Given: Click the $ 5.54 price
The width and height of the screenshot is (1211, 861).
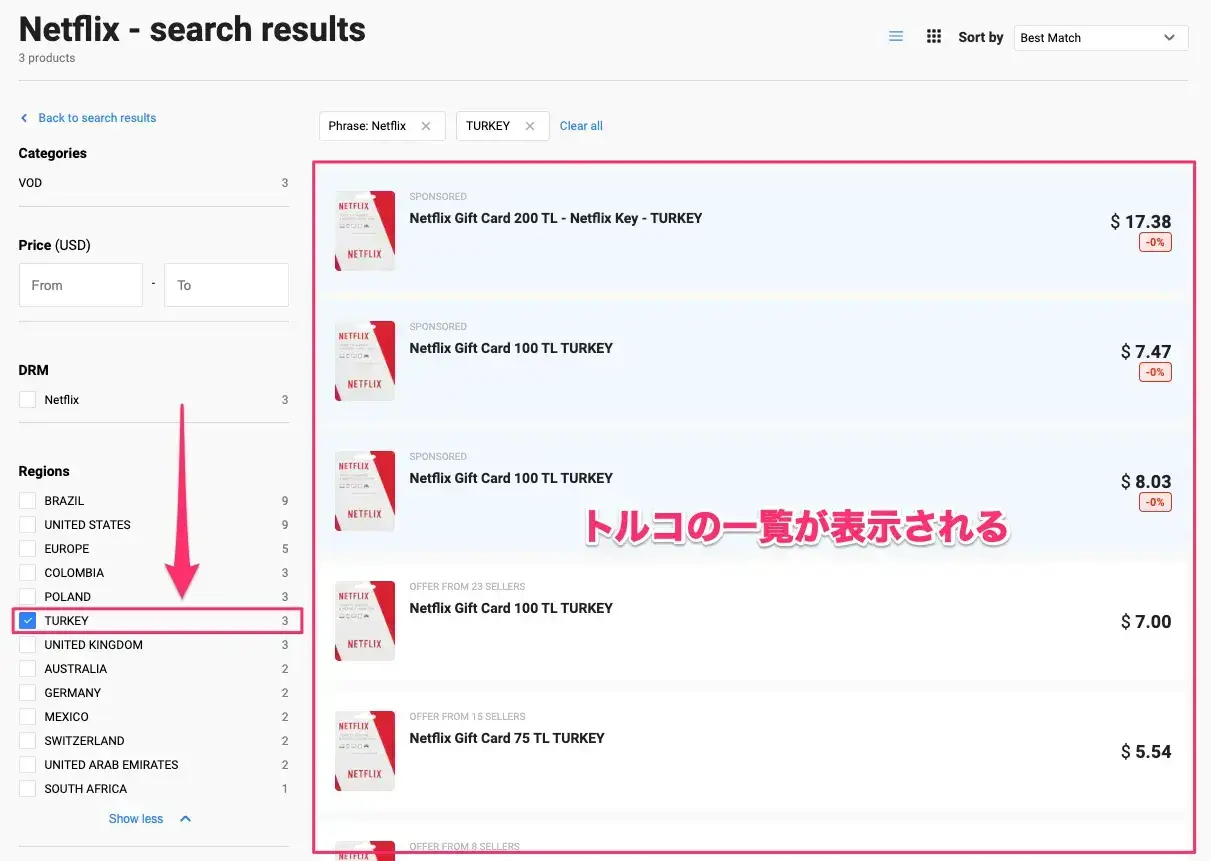Looking at the screenshot, I should coord(1146,752).
